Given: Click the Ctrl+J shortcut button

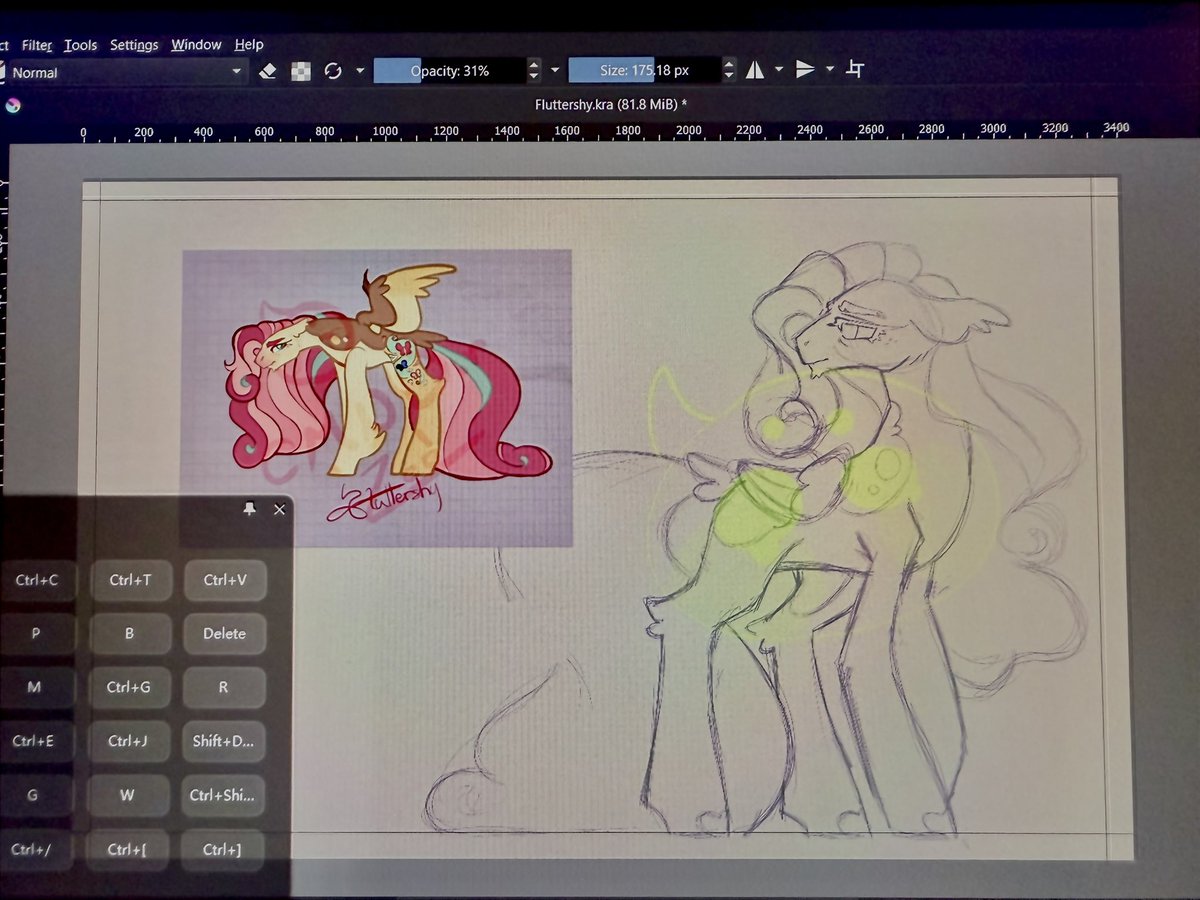Looking at the screenshot, I should click(128, 742).
